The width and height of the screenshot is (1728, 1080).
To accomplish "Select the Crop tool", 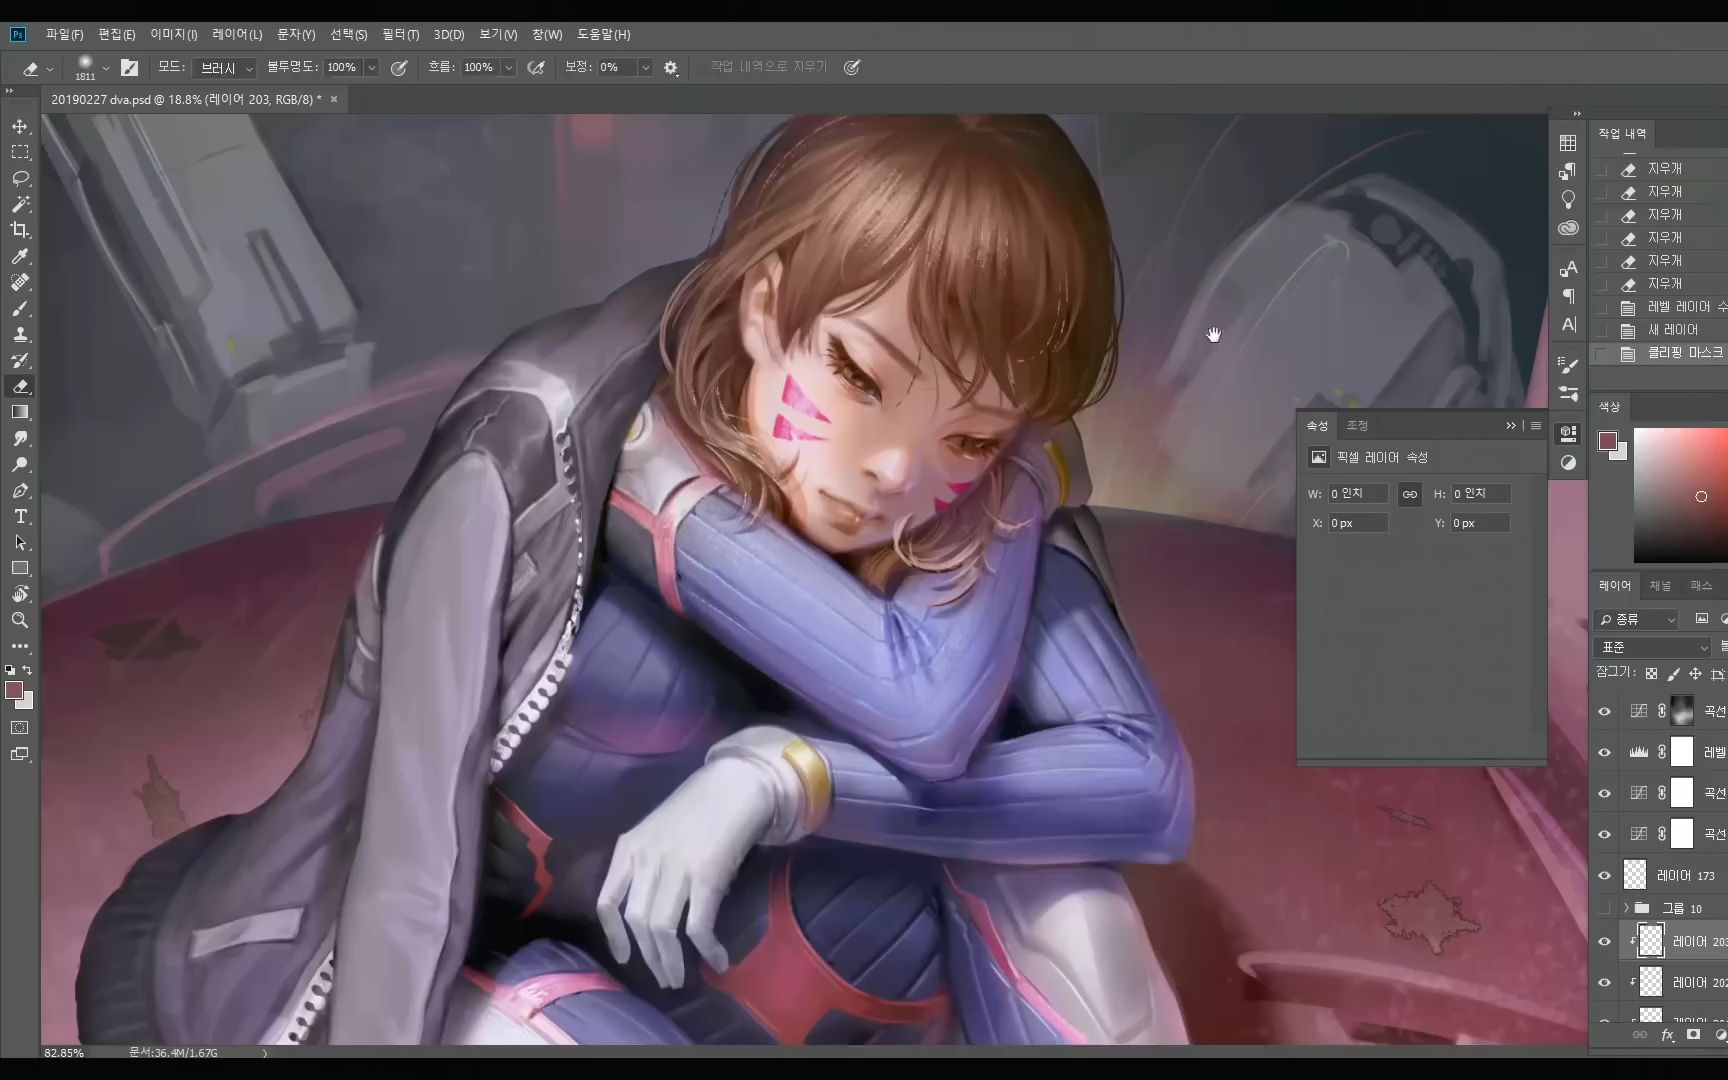I will click(20, 231).
